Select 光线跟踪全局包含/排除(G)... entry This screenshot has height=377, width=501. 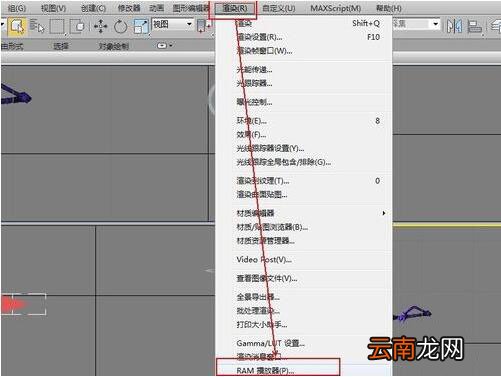tap(304, 162)
